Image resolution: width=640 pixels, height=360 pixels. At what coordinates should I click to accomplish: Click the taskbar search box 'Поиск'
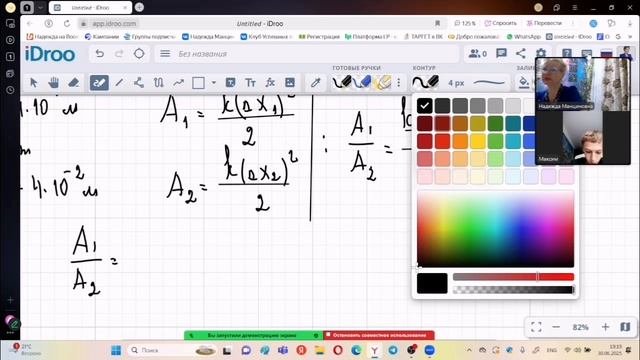click(171, 350)
